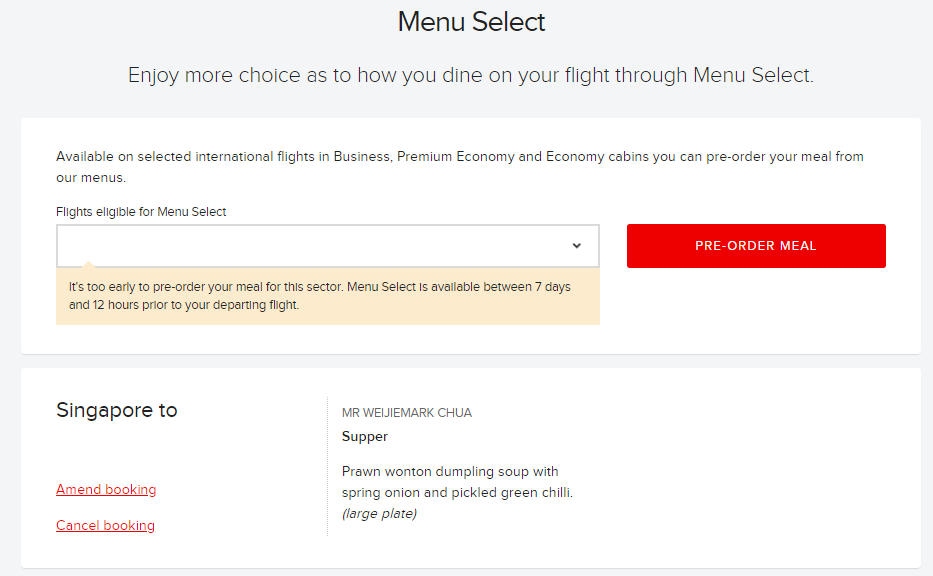Select the Prawn wonton dumpling soup description
The height and width of the screenshot is (576, 933).
click(450, 472)
